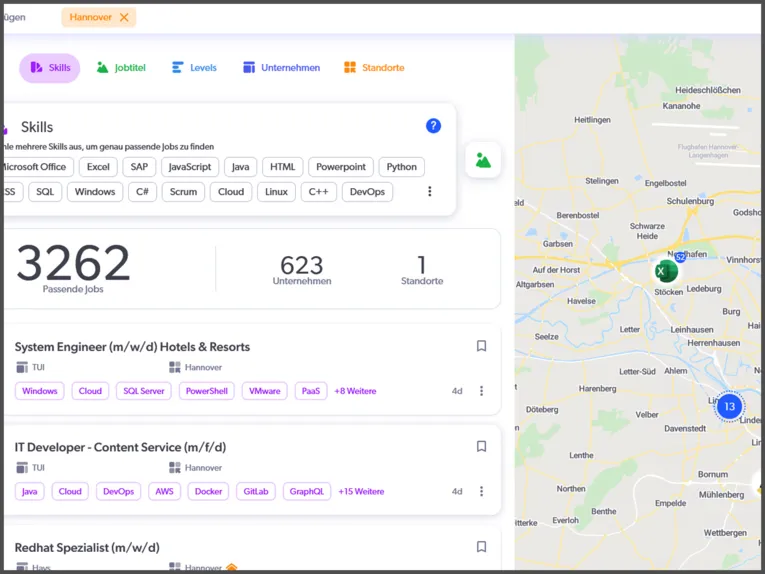Click the Garbsen label on the map
Viewport: 765px width, 574px height.
point(558,244)
